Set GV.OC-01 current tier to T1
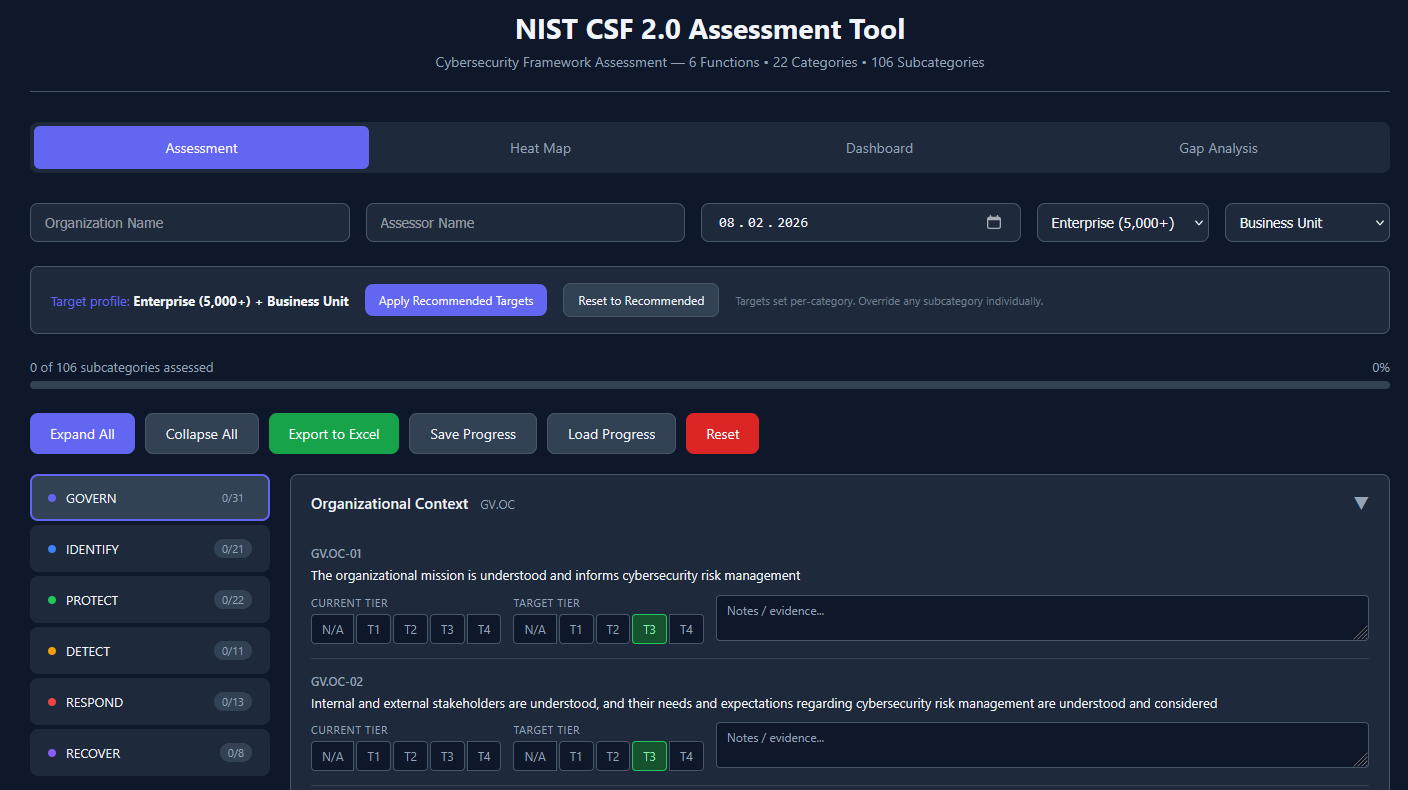Image resolution: width=1408 pixels, height=790 pixels. click(x=373, y=629)
